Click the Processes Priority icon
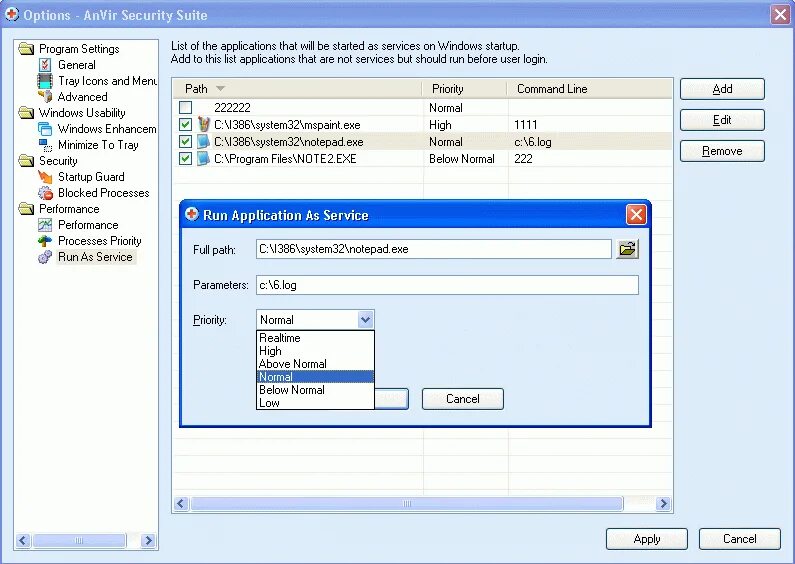The image size is (795, 564). pyautogui.click(x=45, y=241)
